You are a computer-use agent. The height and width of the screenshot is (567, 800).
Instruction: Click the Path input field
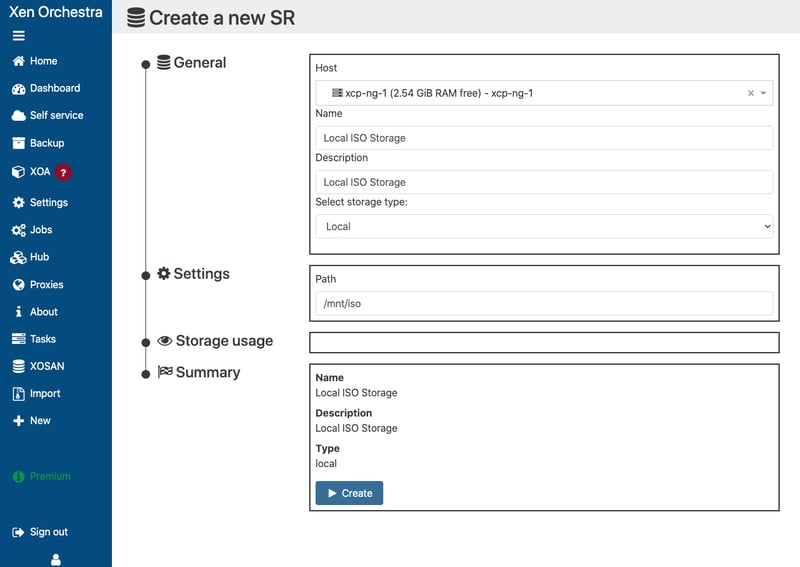tap(544, 304)
